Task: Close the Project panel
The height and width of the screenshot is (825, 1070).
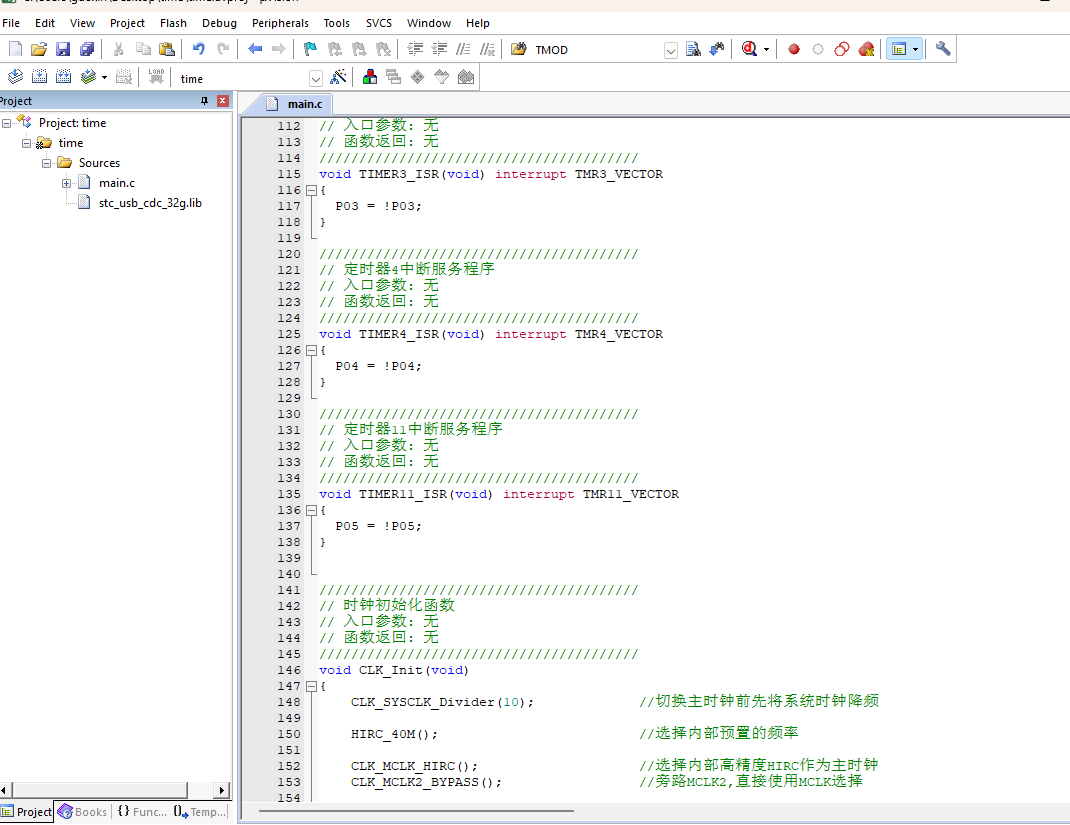Action: point(222,101)
